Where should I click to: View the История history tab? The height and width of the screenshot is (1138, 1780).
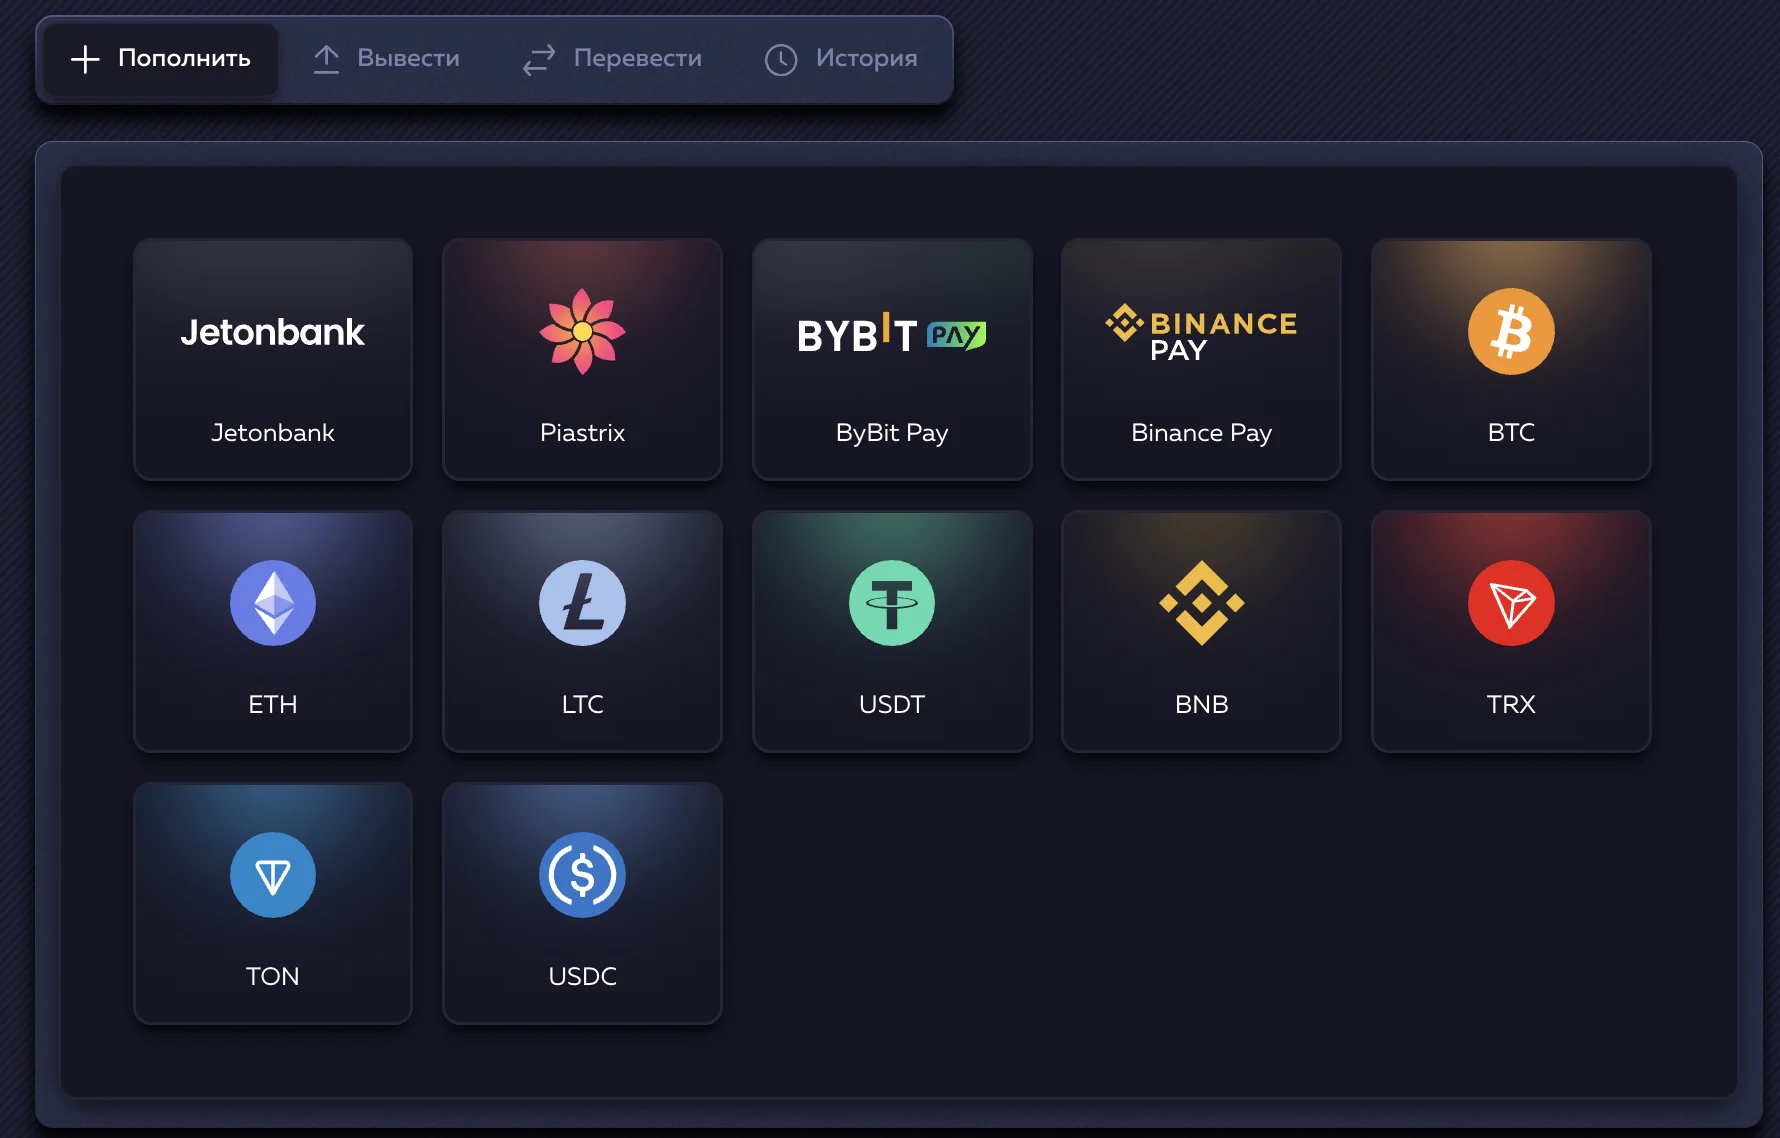pyautogui.click(x=841, y=59)
